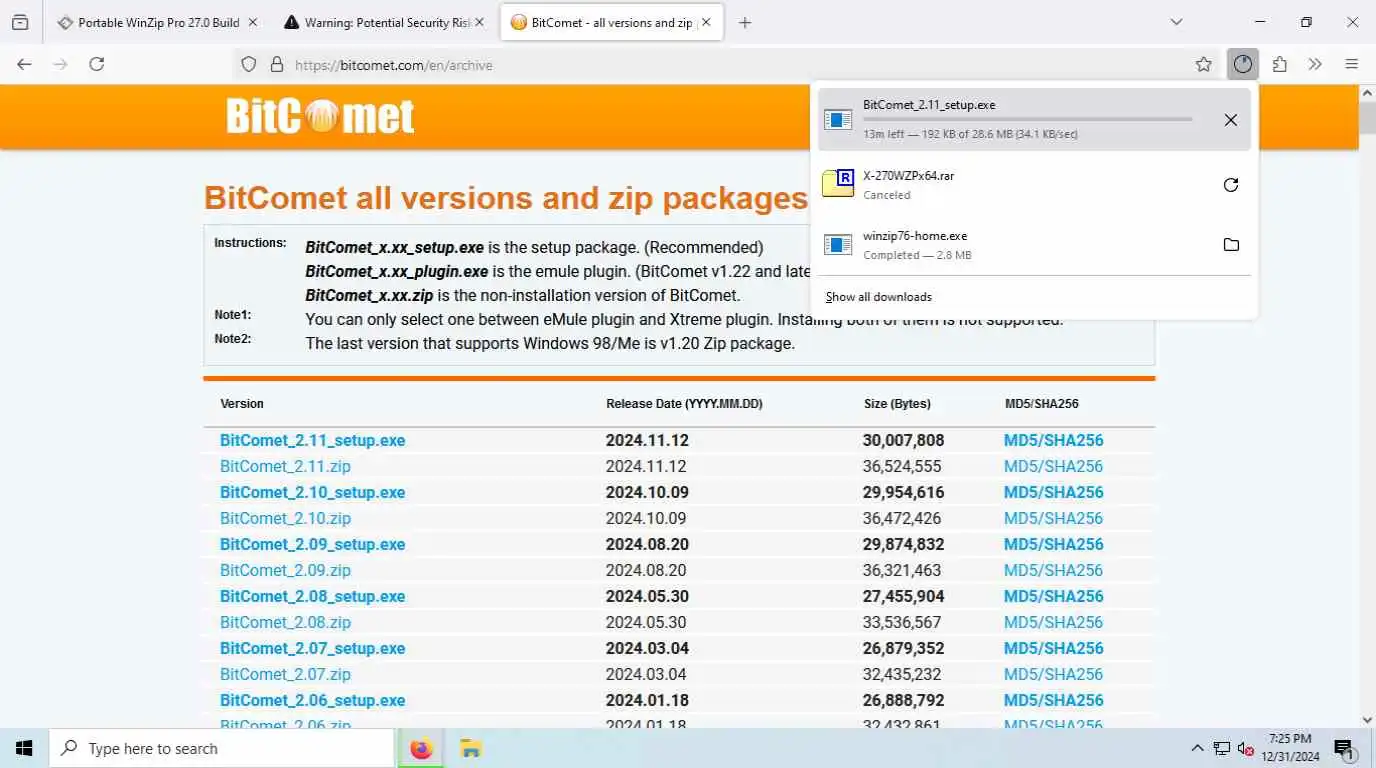
Task: Bookmark this page with the star
Action: tap(1204, 64)
